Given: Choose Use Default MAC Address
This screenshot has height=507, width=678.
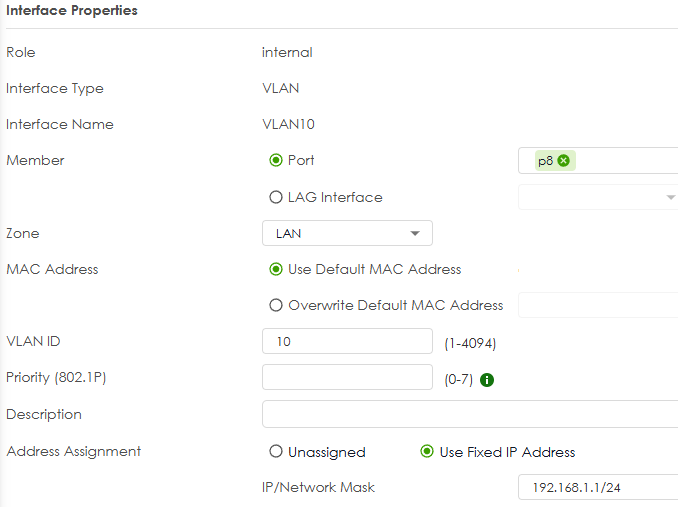Looking at the screenshot, I should click(x=276, y=269).
